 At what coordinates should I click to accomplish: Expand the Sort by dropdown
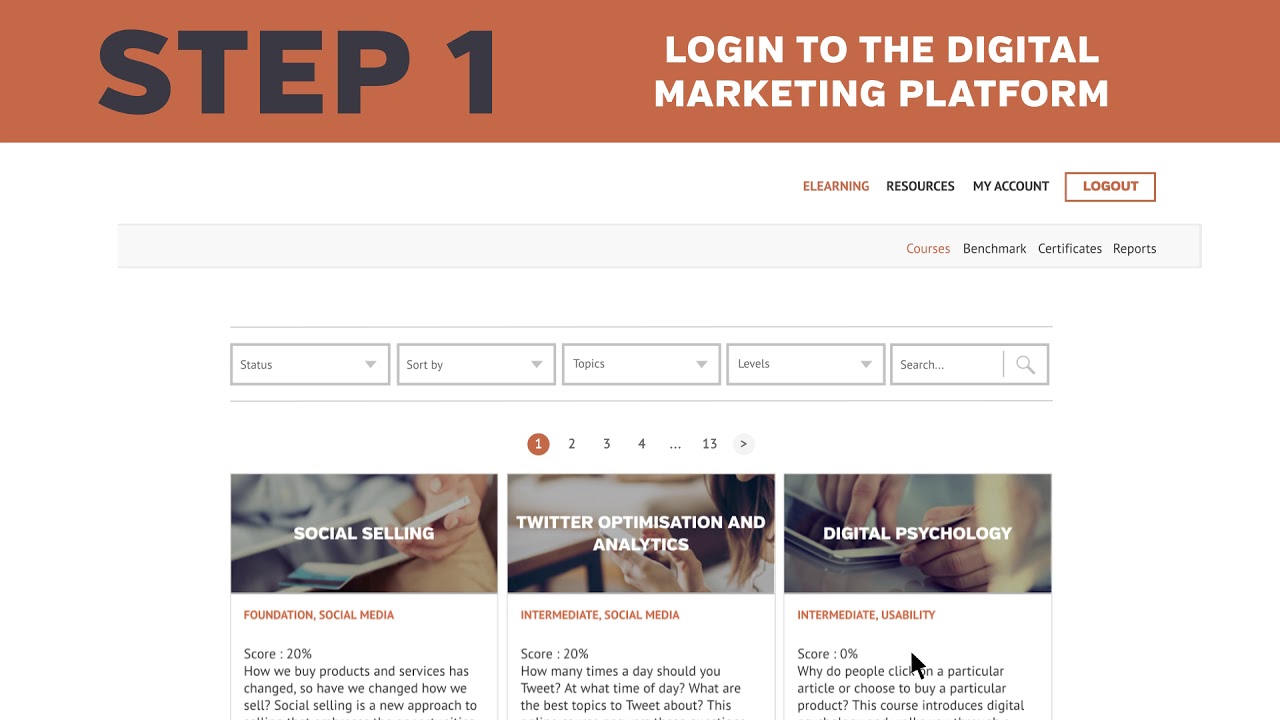(476, 365)
